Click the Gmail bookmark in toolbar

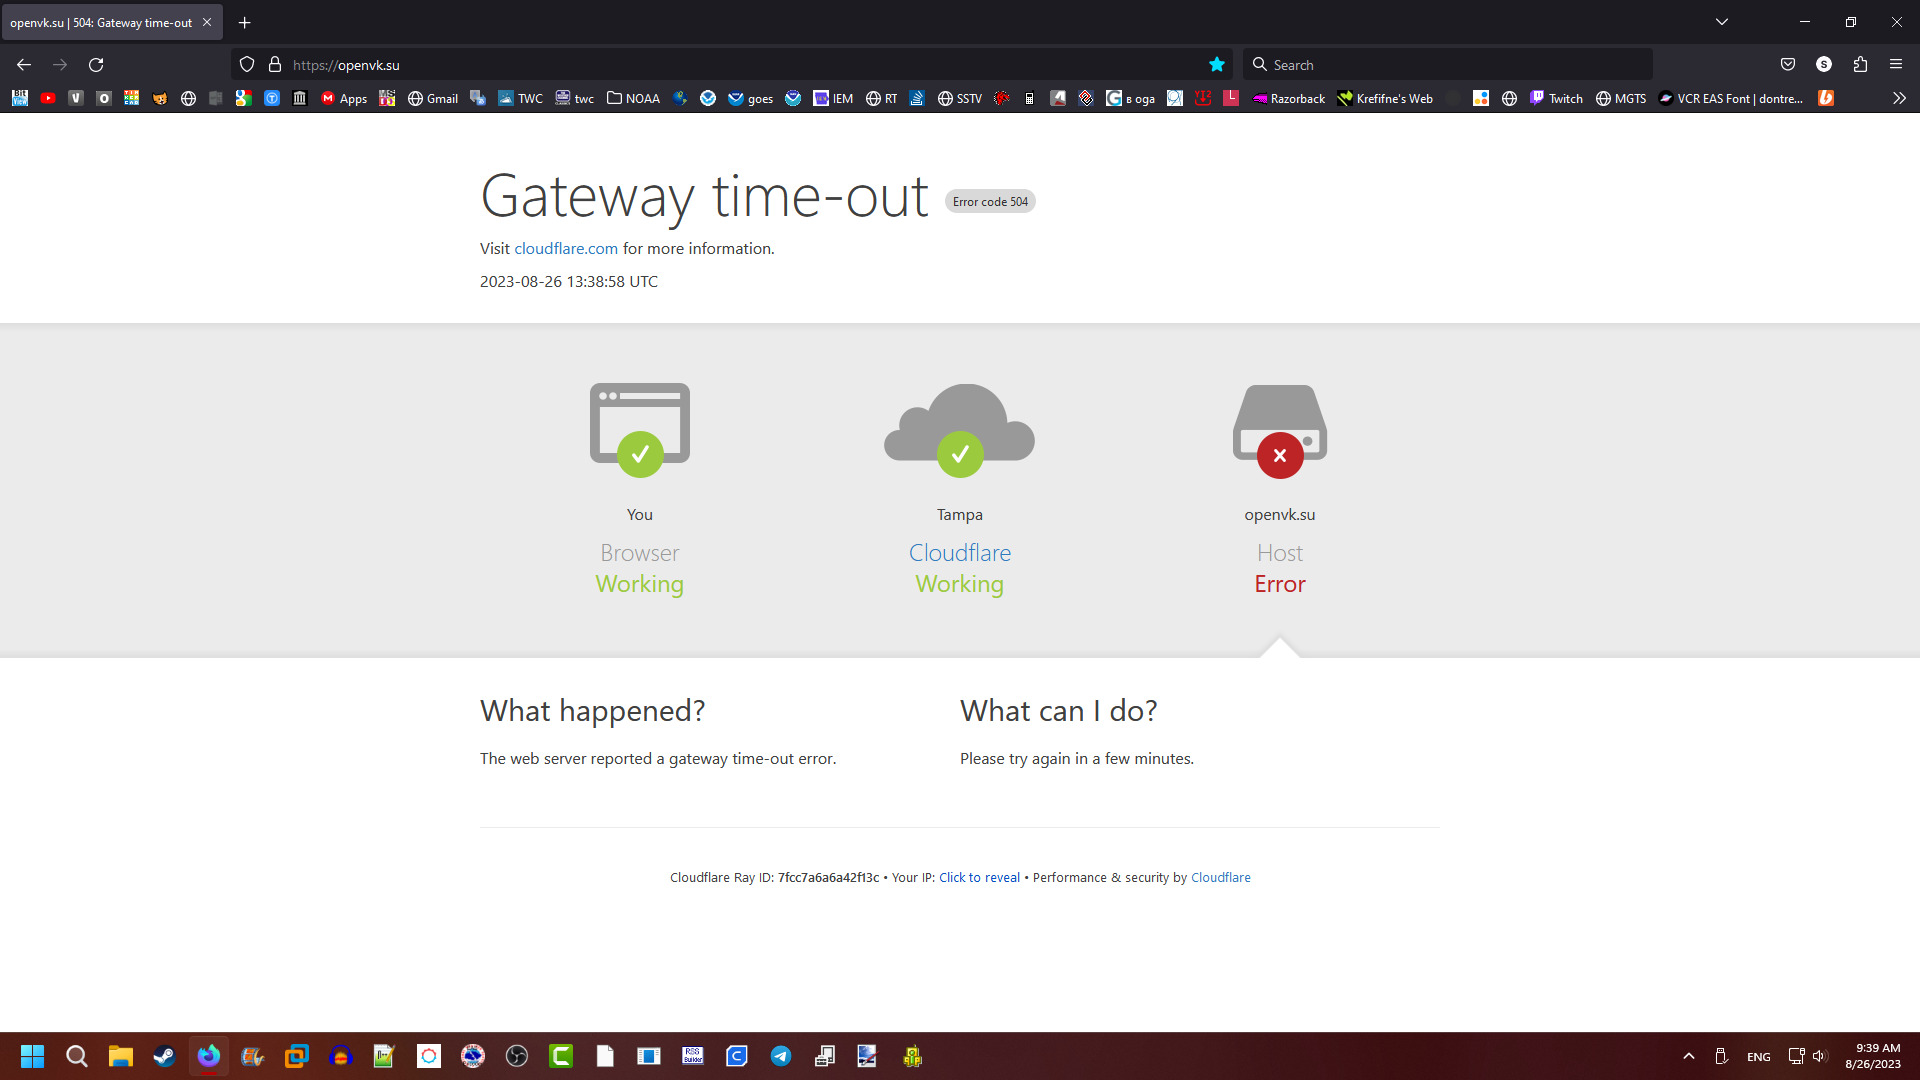coord(439,99)
